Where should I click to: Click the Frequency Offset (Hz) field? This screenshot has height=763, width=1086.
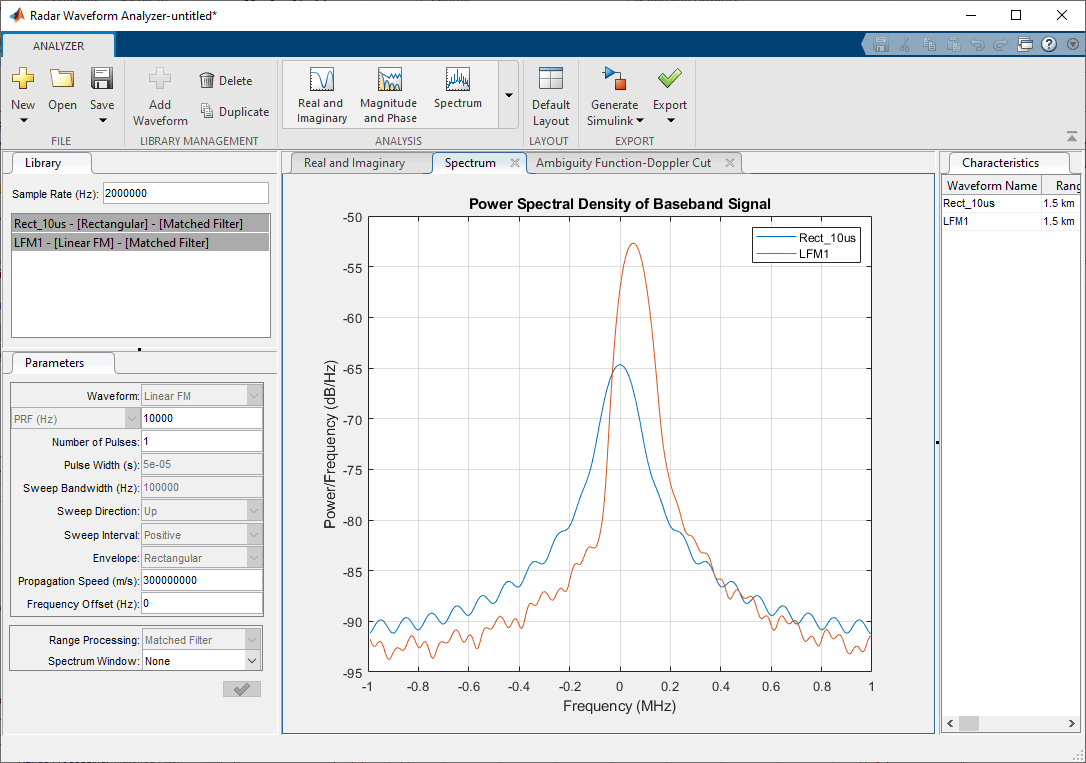click(202, 603)
